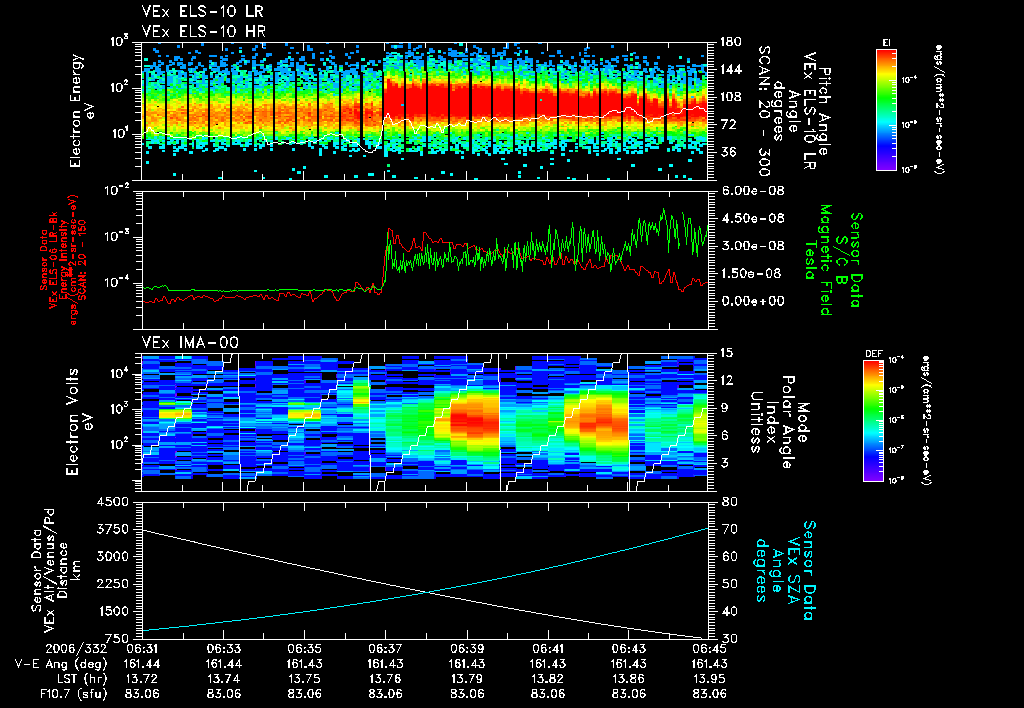This screenshot has width=1024, height=708.
Task: Click the magnetic field tick 4.50e-08
Action: [x=752, y=218]
